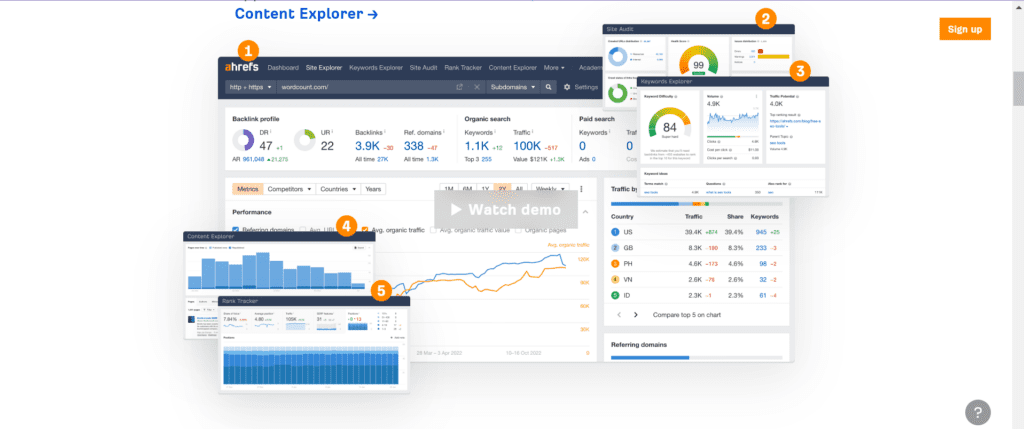The image size is (1024, 429).
Task: Click the search magnifier icon in the URL bar
Action: pyautogui.click(x=548, y=87)
